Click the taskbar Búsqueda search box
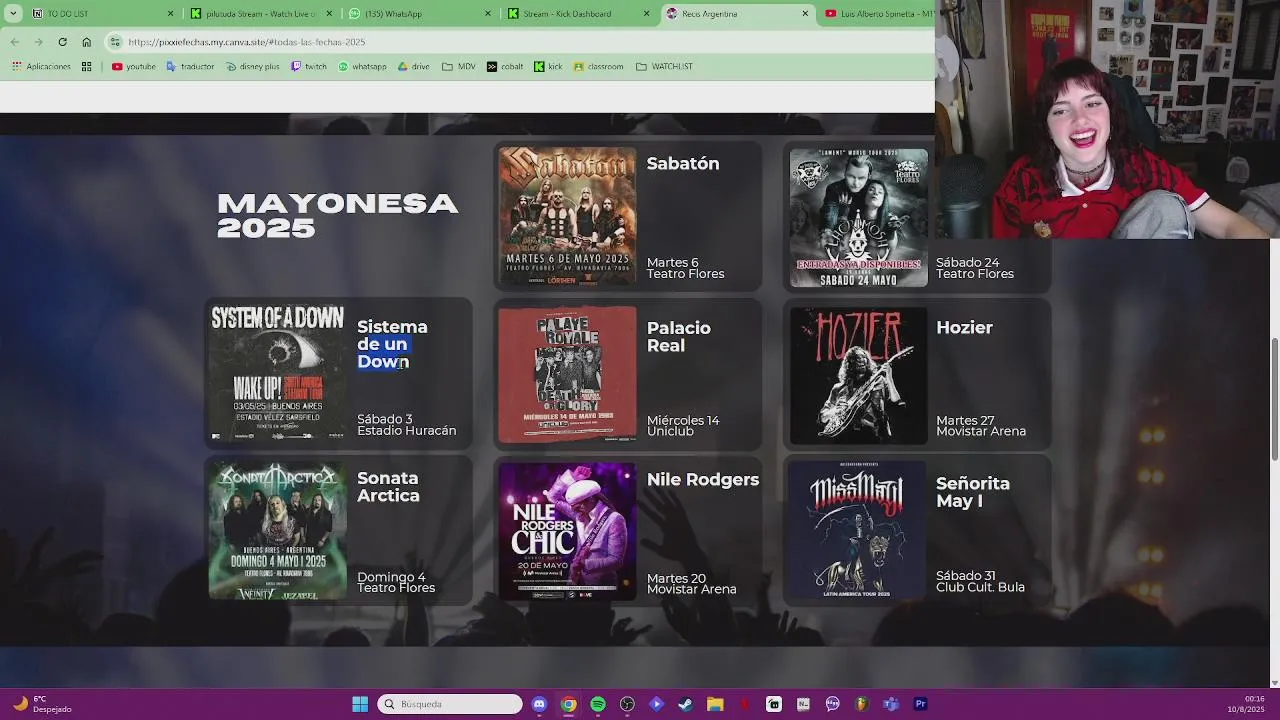 (x=450, y=704)
